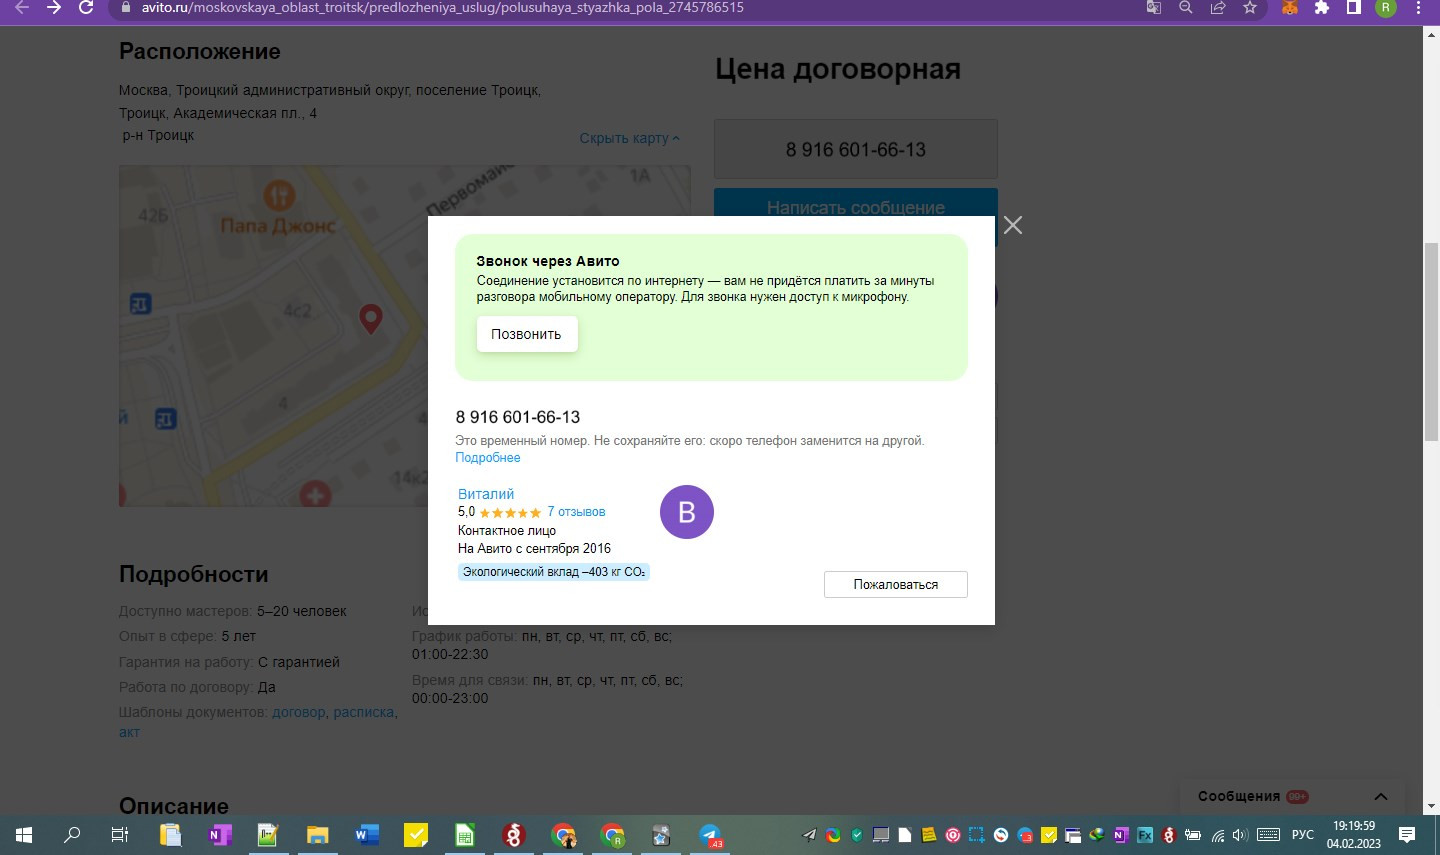Switch input language РУС indicator
The width and height of the screenshot is (1440, 855).
coord(1303,835)
